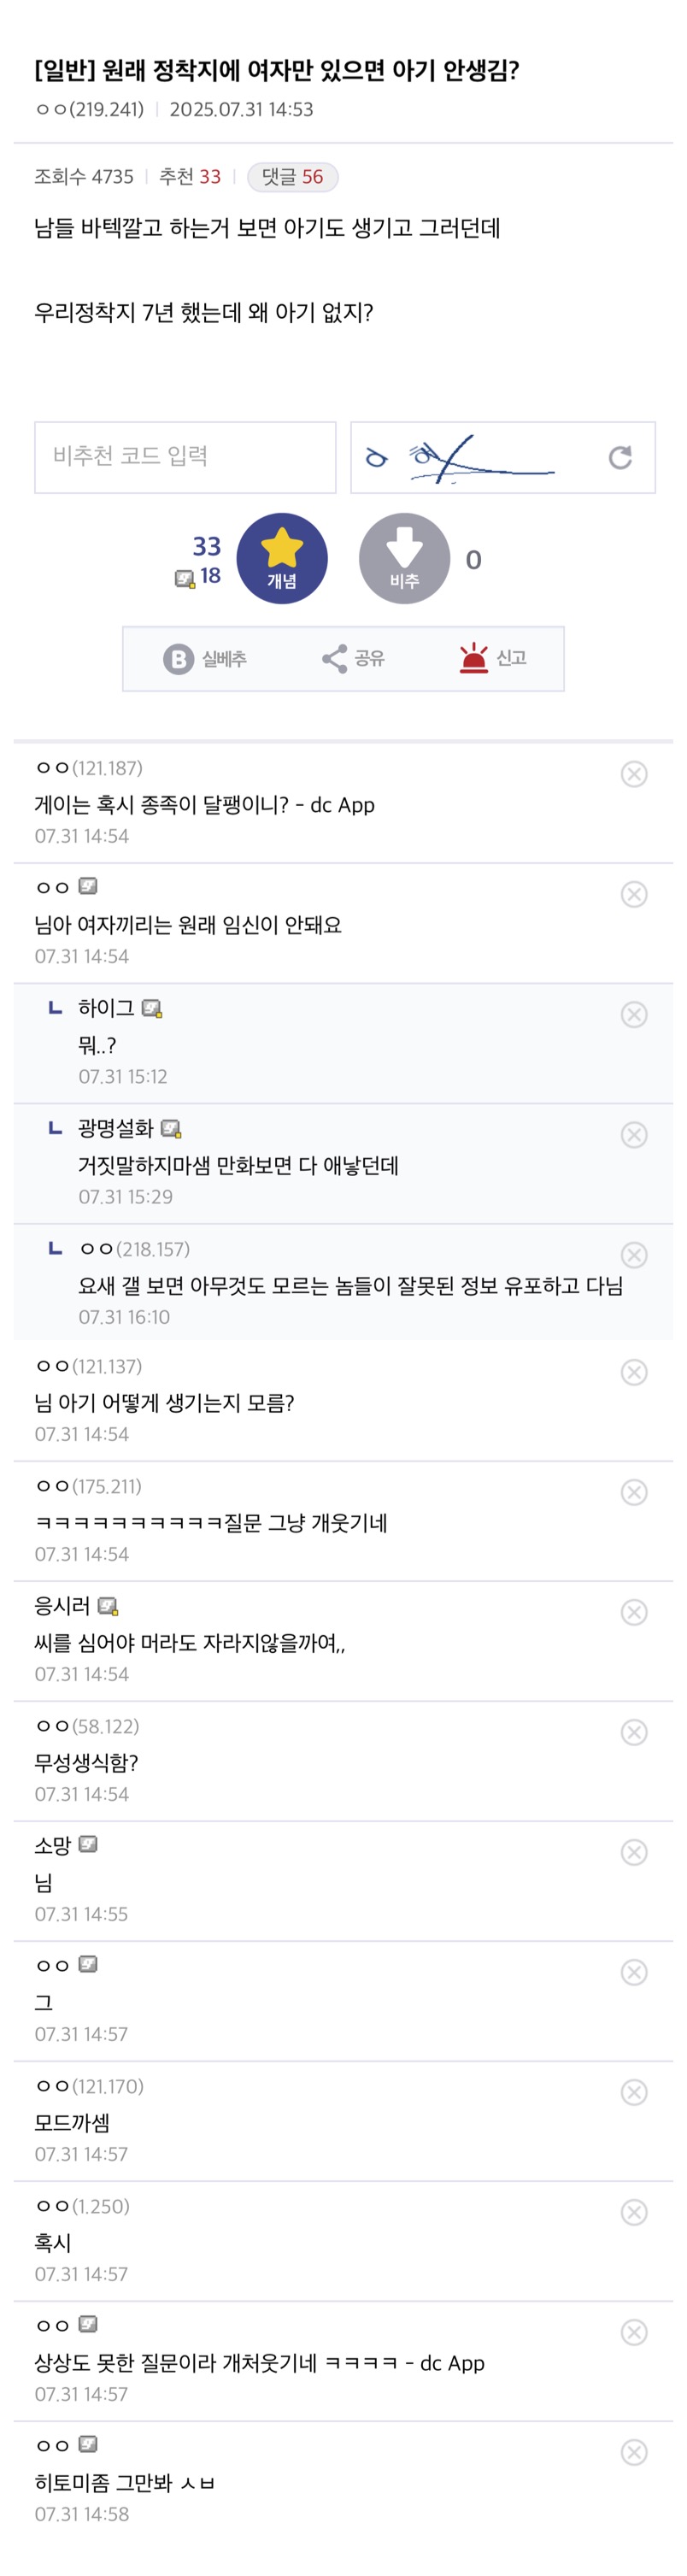Click the 실베추 button

point(205,658)
